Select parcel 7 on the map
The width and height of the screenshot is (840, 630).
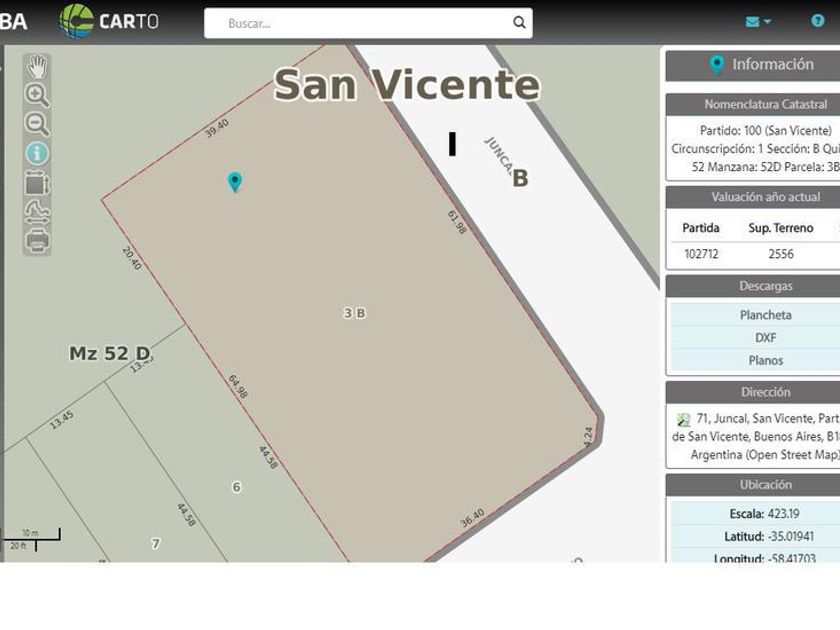click(x=156, y=544)
